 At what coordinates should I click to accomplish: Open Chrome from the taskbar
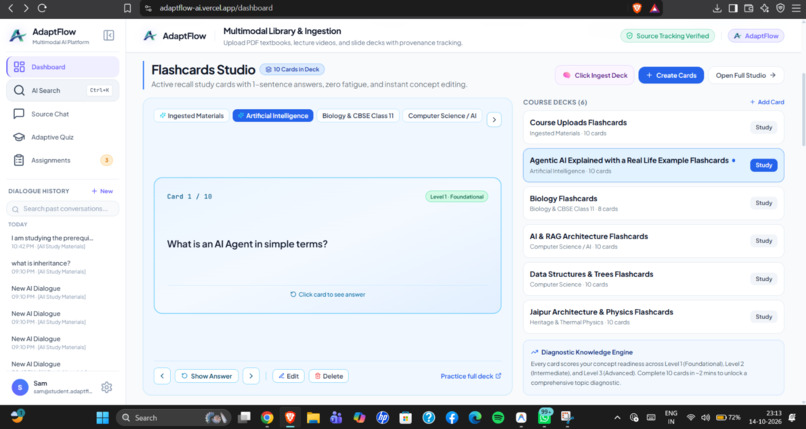(x=267, y=418)
